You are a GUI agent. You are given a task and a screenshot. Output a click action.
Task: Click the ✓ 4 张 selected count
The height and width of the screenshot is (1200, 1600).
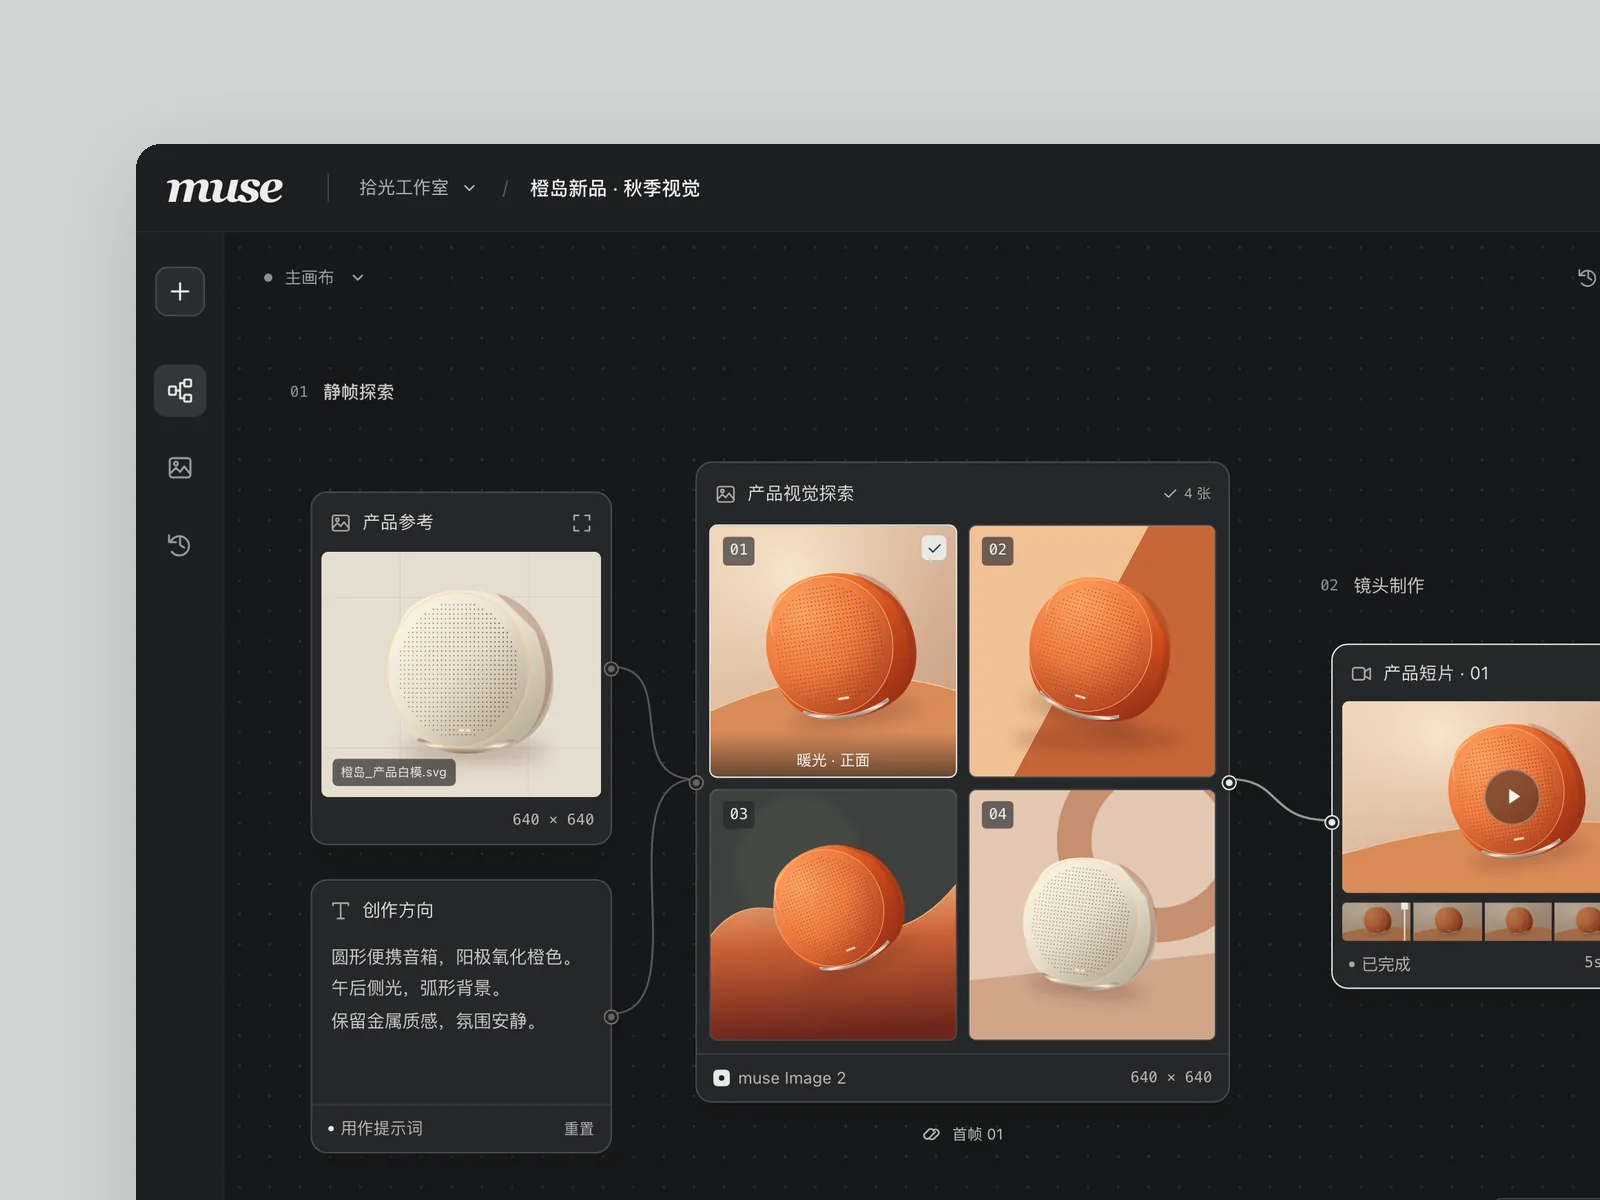1187,494
